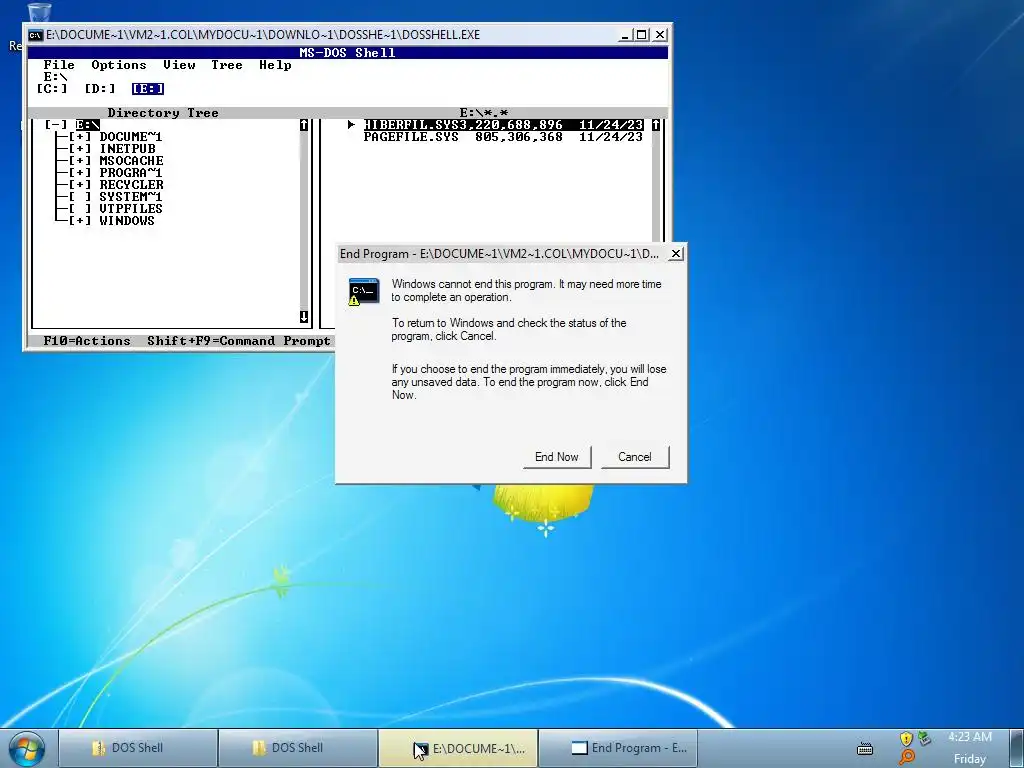1024x768 pixels.
Task: Maximize the DOSSHELL.EXE console window
Action: [642, 35]
